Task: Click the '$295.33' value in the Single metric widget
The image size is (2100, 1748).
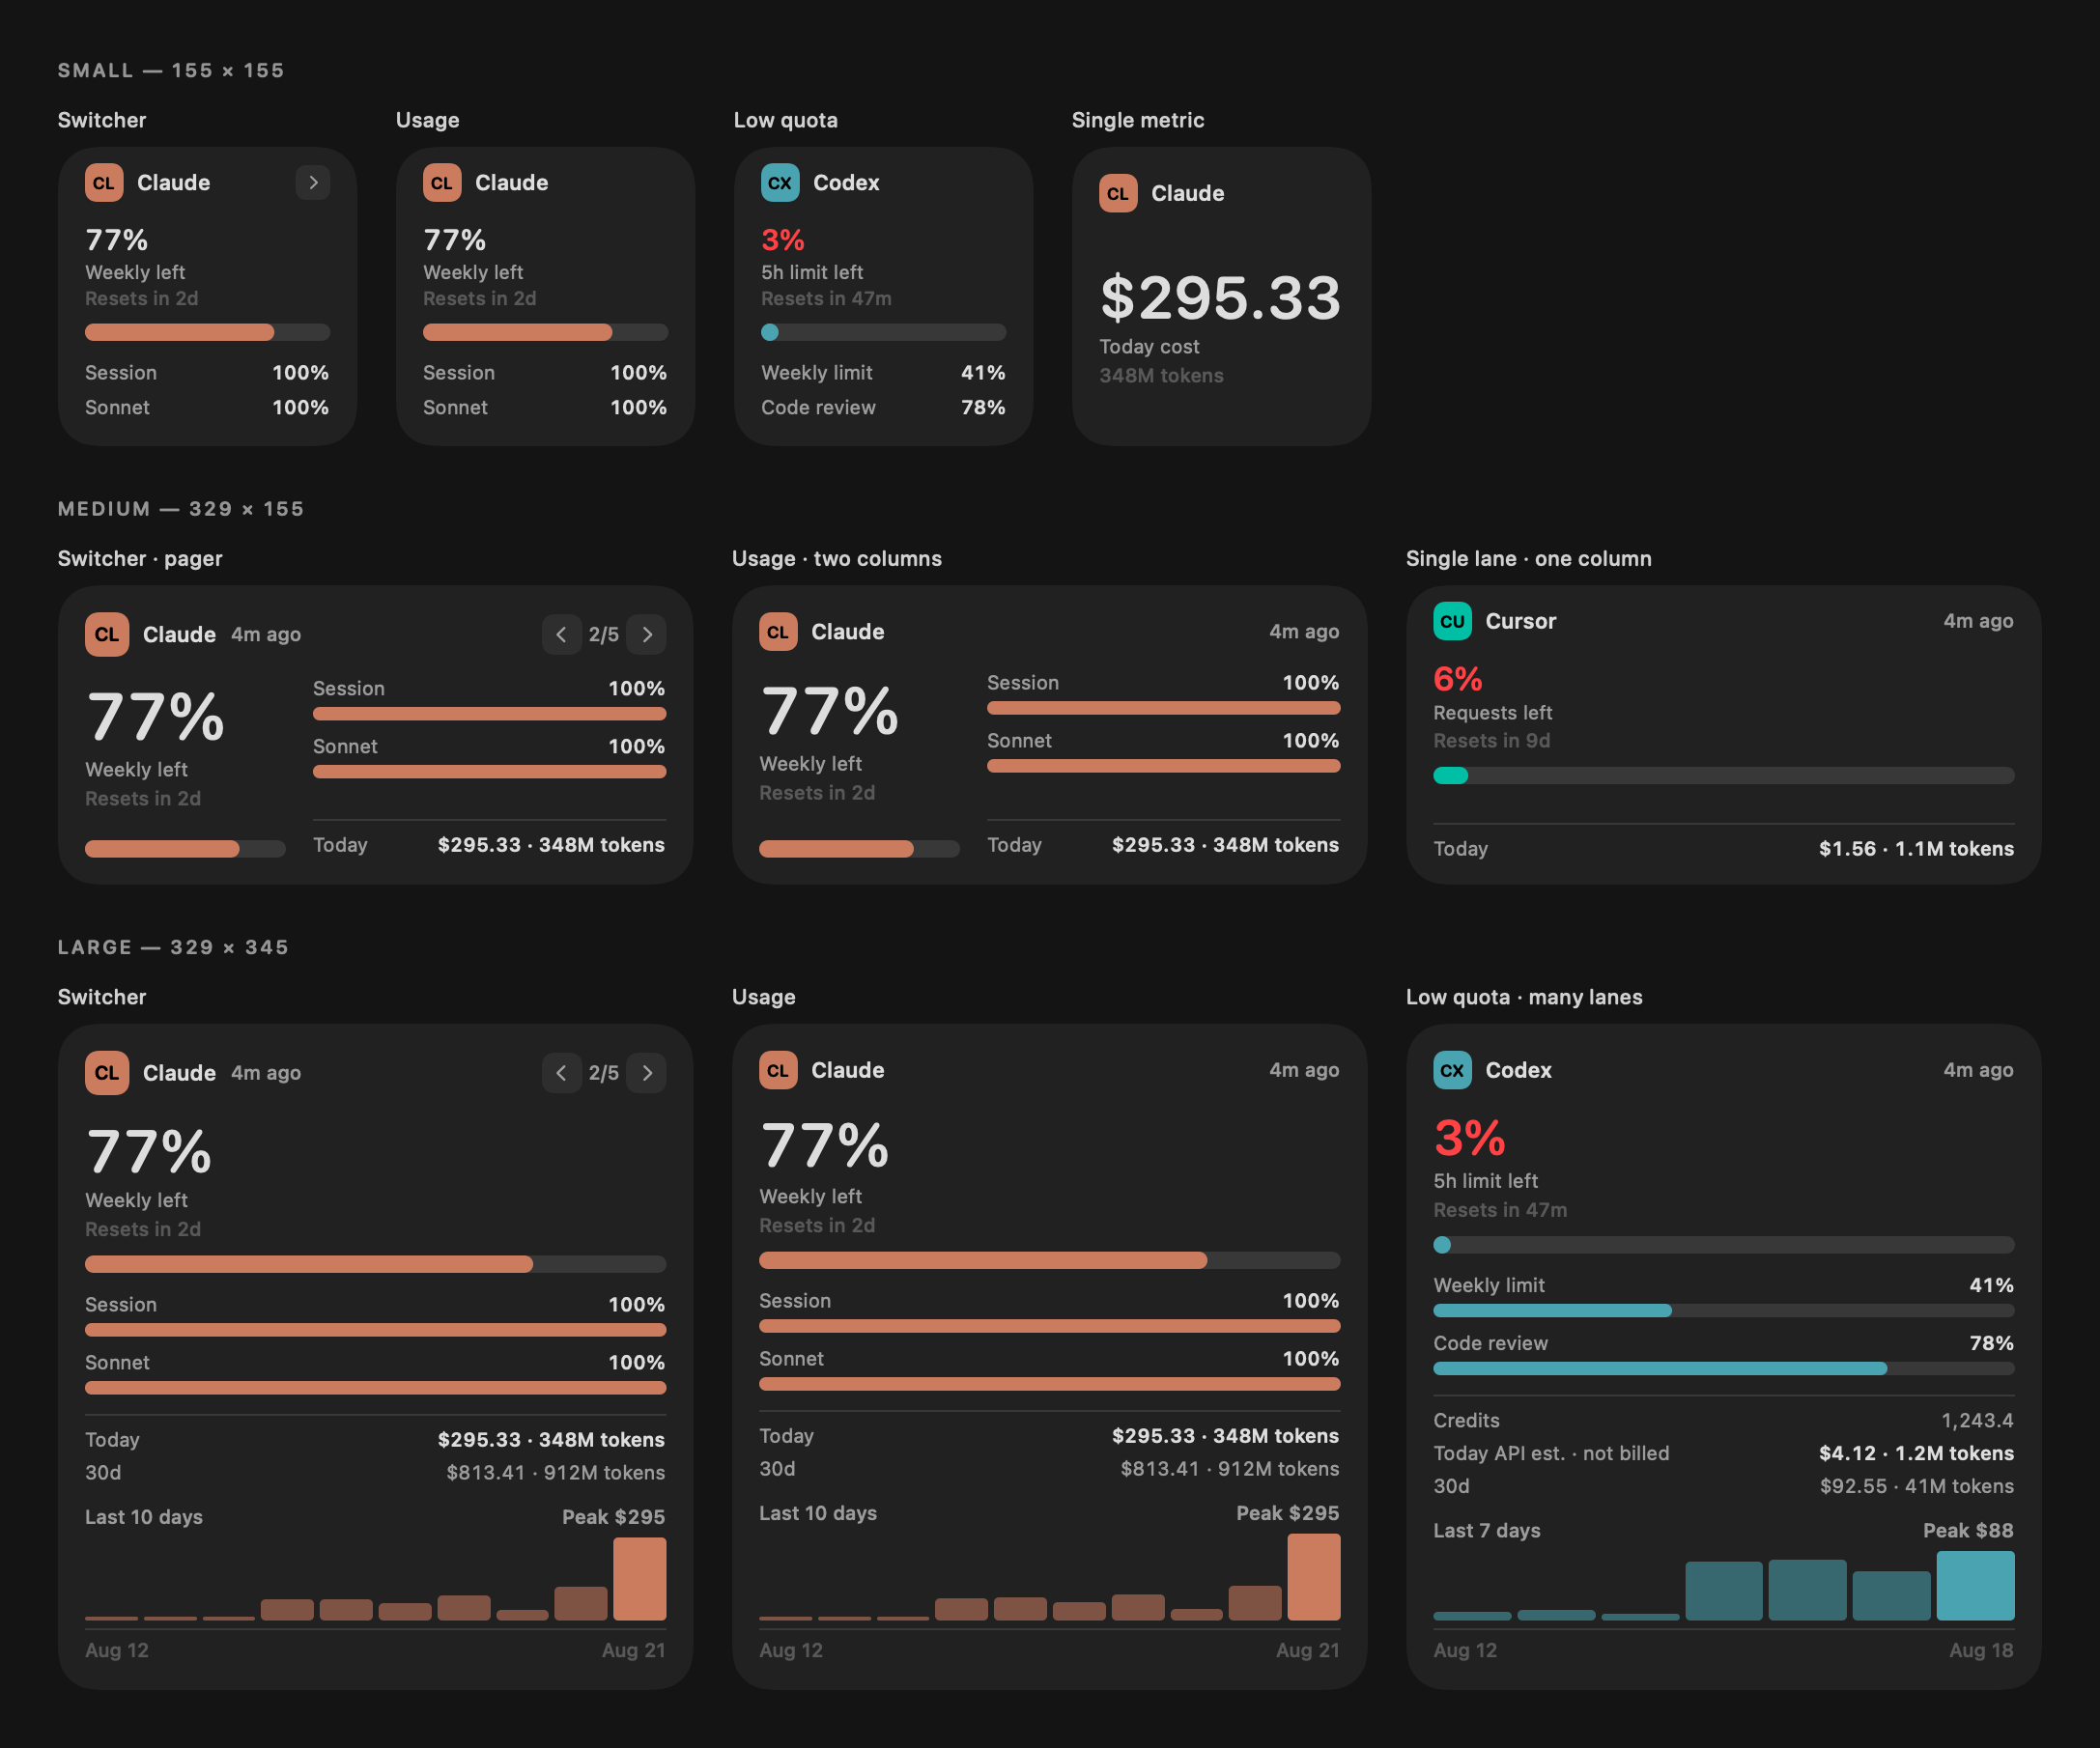Action: point(1220,298)
